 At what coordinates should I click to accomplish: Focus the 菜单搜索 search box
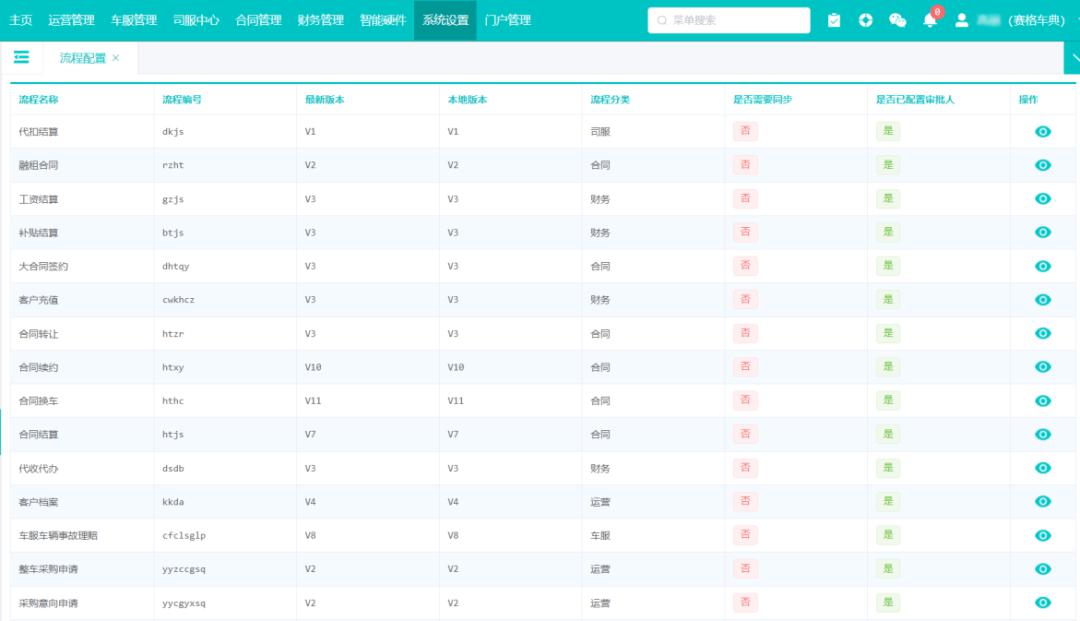(729, 21)
